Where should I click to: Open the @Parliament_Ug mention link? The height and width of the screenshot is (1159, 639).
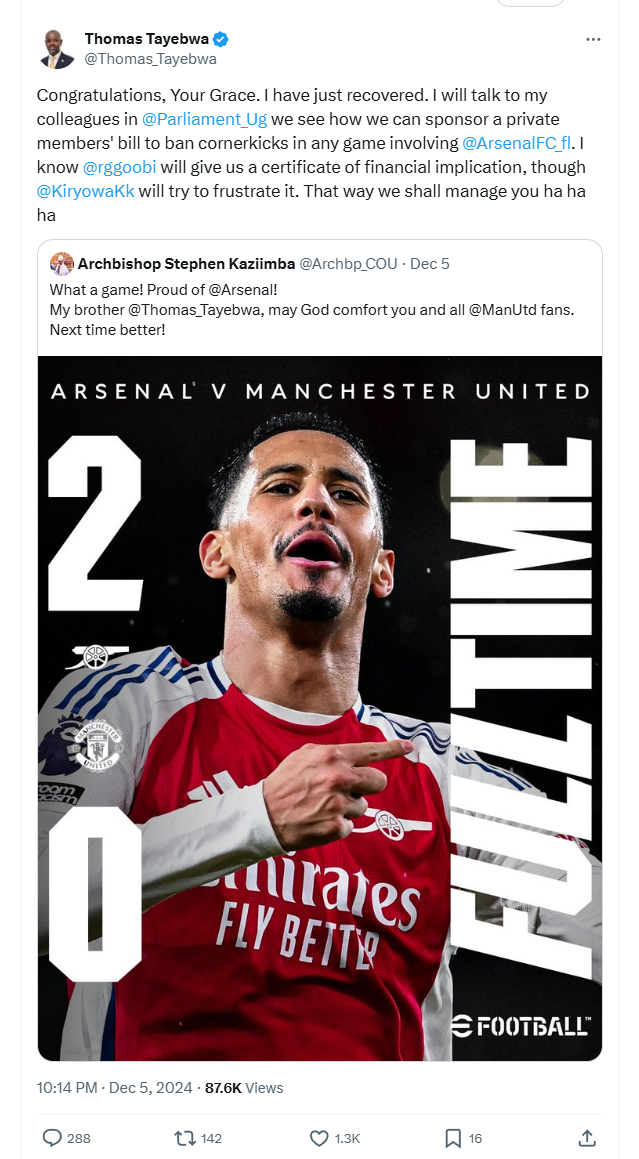[204, 119]
